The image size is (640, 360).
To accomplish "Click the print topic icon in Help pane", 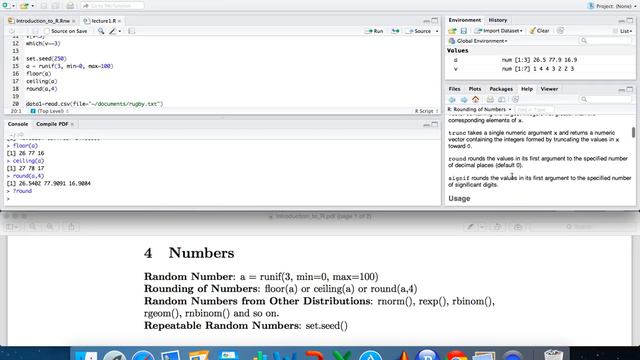I will (x=490, y=100).
